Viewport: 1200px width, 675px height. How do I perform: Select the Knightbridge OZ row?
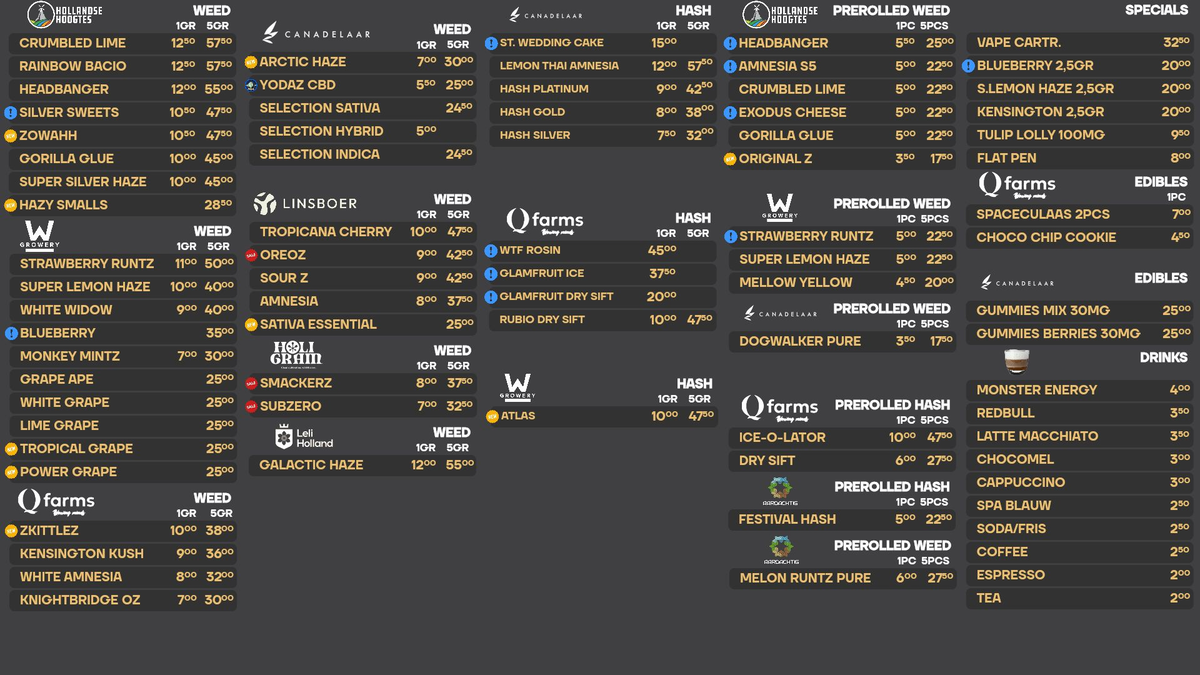point(123,600)
